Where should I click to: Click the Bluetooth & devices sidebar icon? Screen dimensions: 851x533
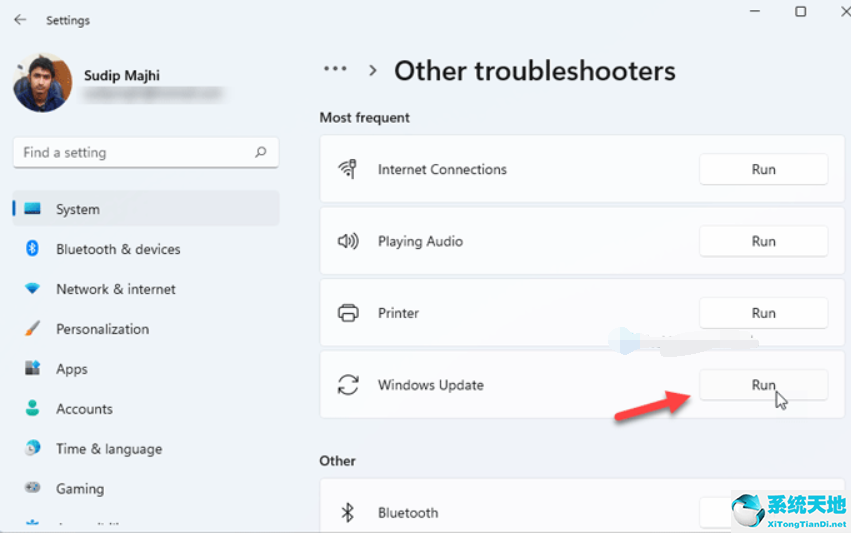point(32,249)
